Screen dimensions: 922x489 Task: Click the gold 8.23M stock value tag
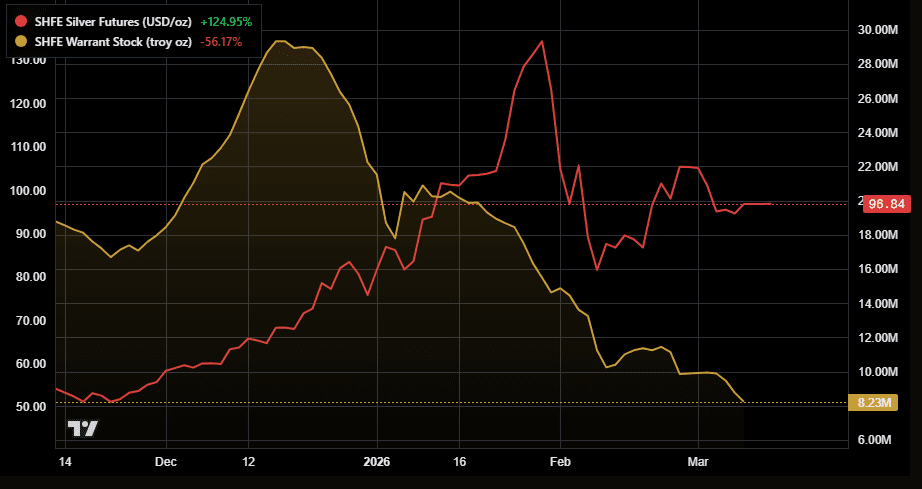point(873,403)
